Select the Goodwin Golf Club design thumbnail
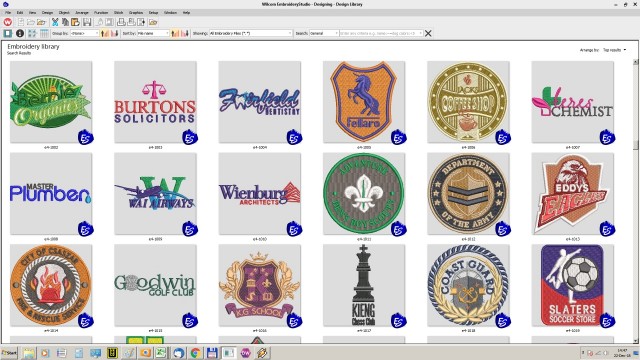 155,285
